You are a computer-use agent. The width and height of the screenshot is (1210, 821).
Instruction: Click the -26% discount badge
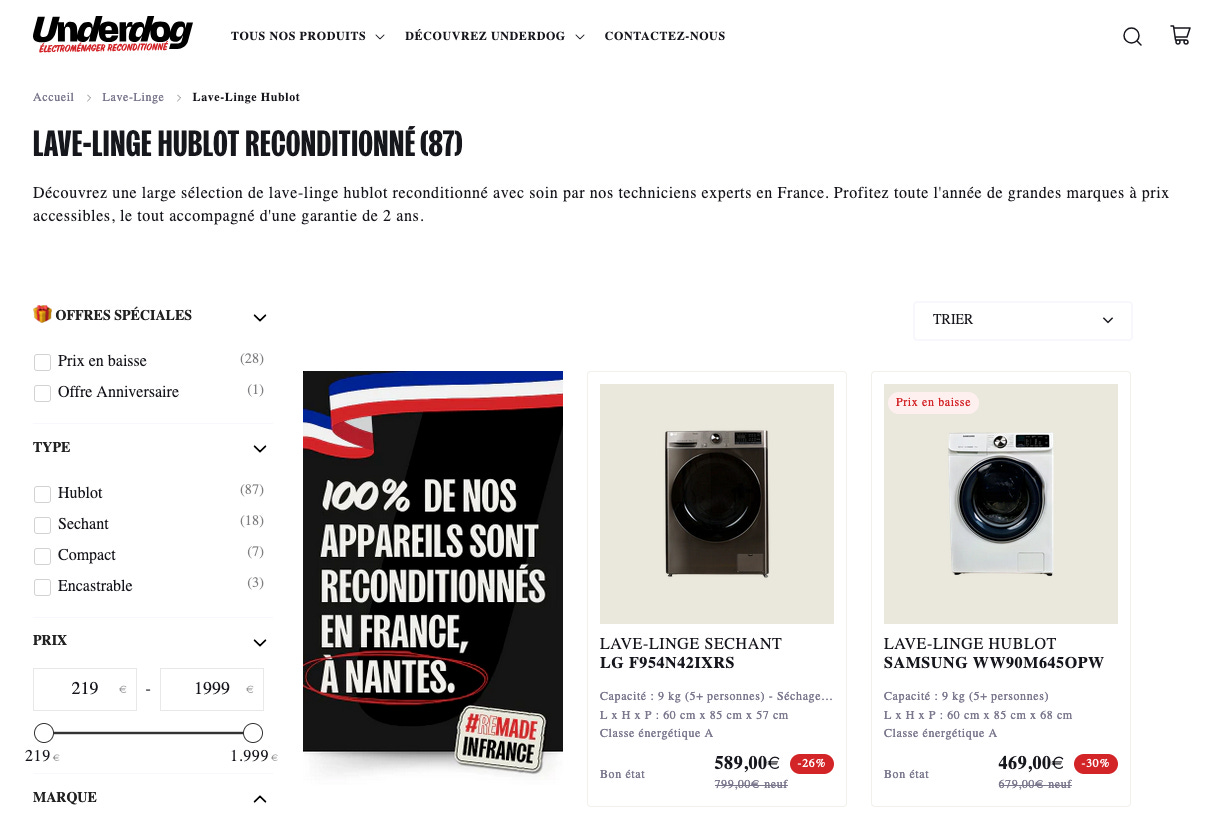[812, 763]
